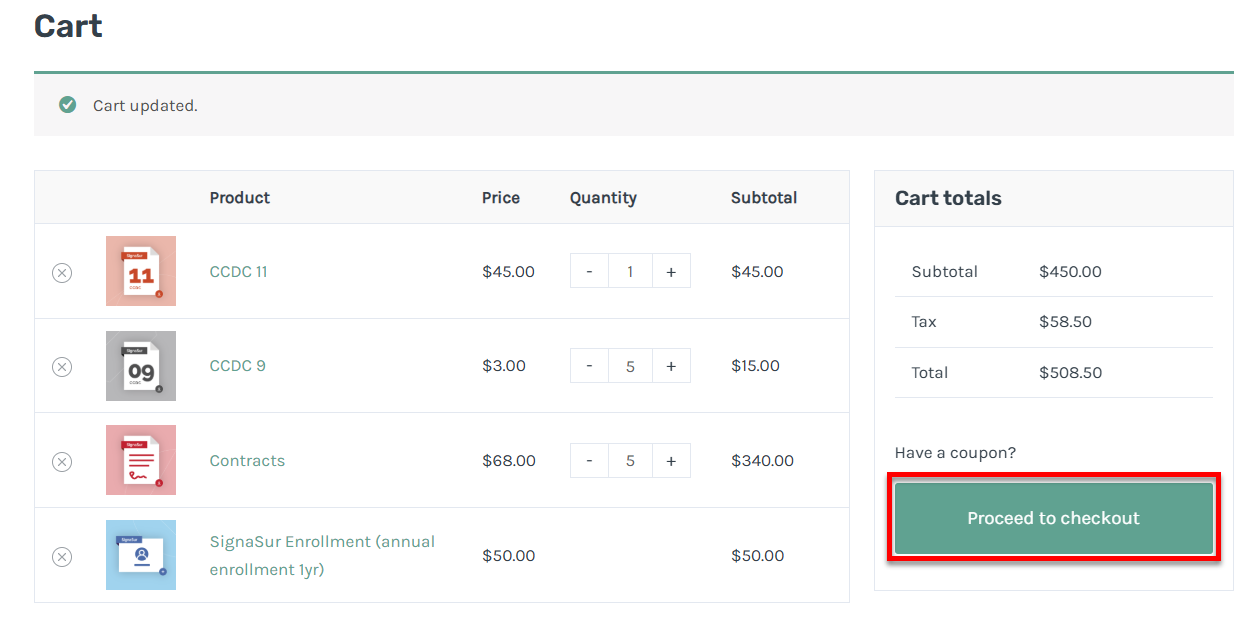The width and height of the screenshot is (1258, 634).
Task: Click the $45.00 price of CCDC 11
Action: (x=508, y=272)
